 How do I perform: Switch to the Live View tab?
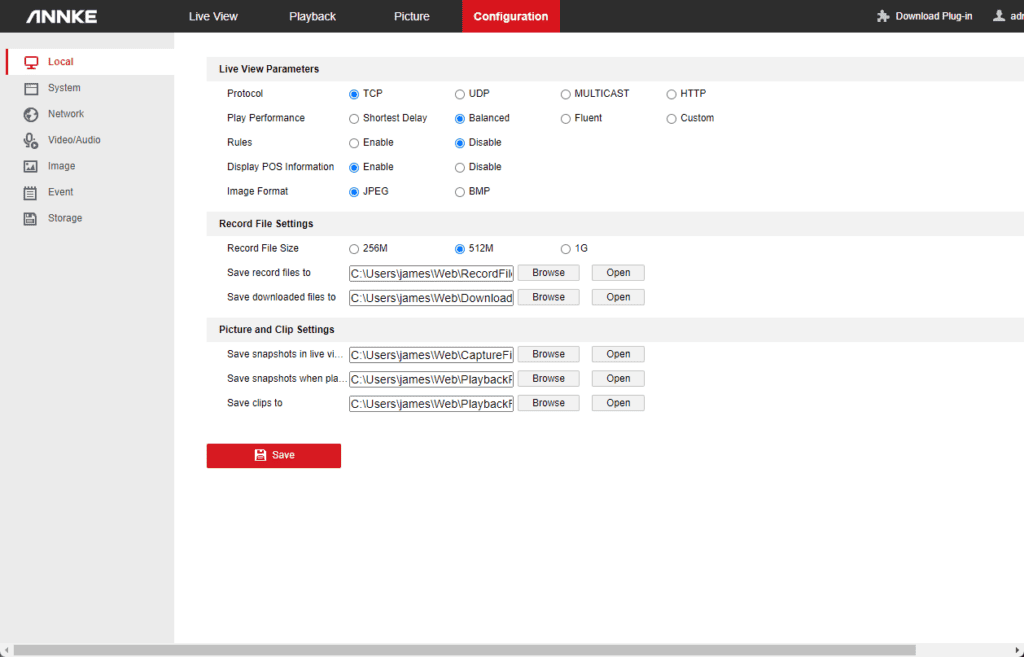(x=213, y=16)
